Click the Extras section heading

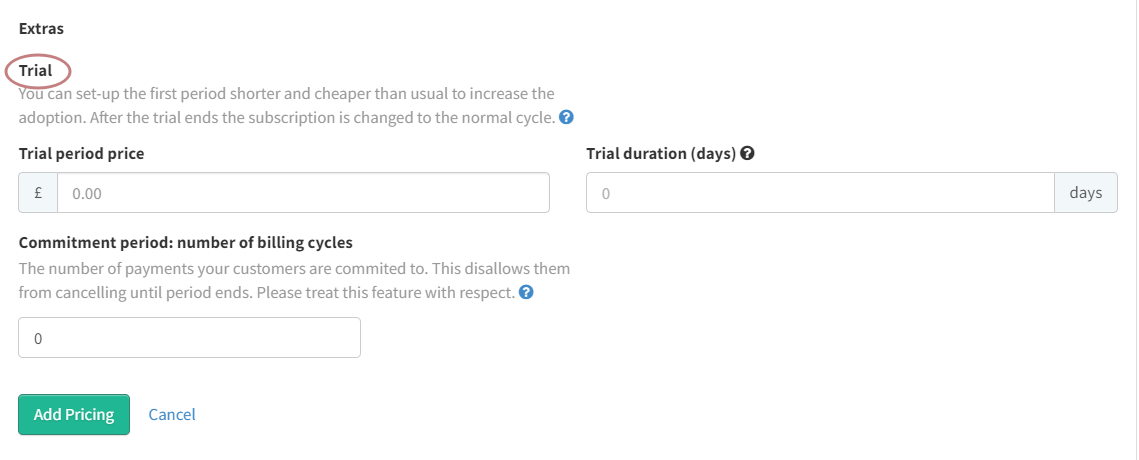pyautogui.click(x=41, y=29)
